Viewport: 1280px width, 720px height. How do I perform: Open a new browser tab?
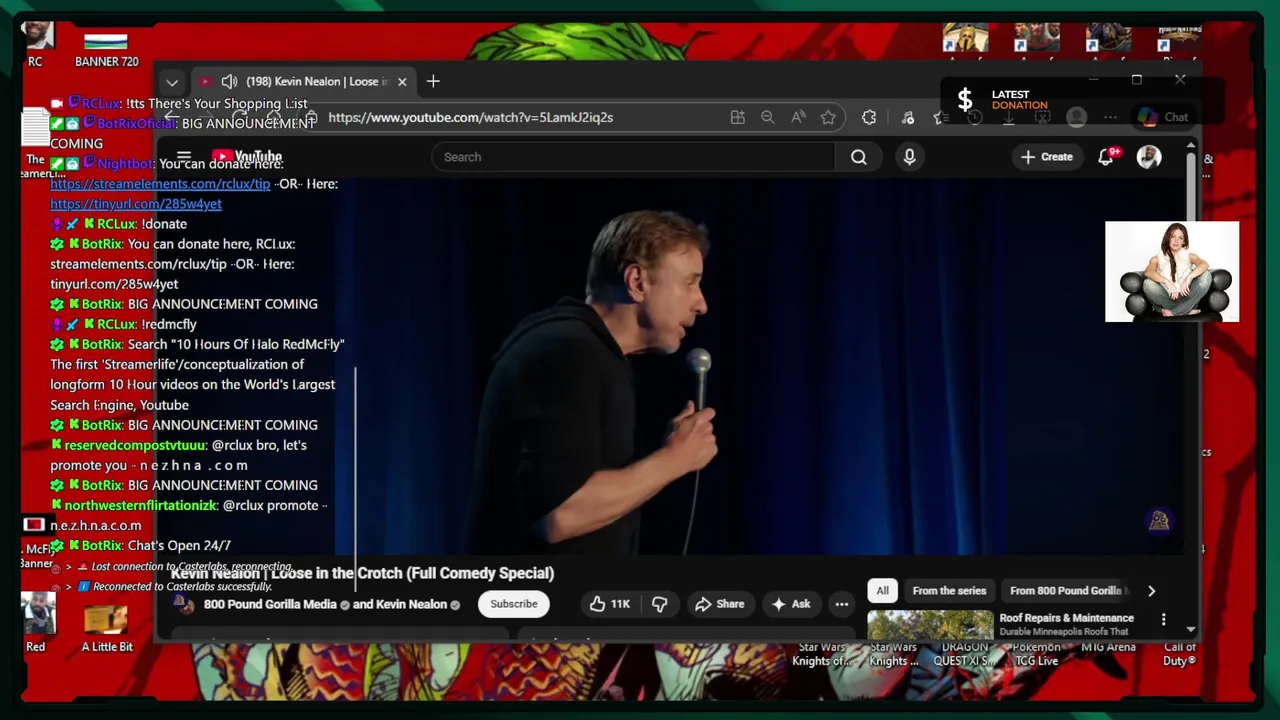pyautogui.click(x=433, y=81)
